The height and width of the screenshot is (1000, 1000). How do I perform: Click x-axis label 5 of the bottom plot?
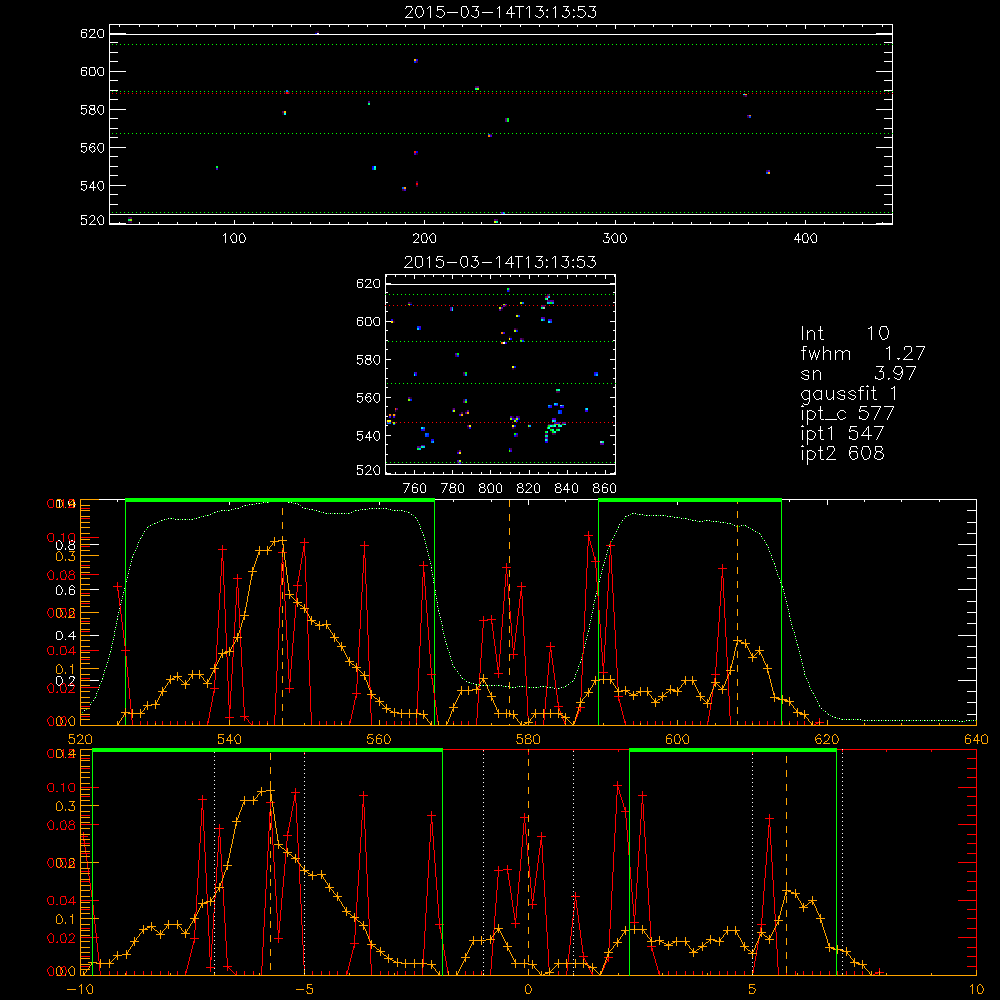coord(752,990)
